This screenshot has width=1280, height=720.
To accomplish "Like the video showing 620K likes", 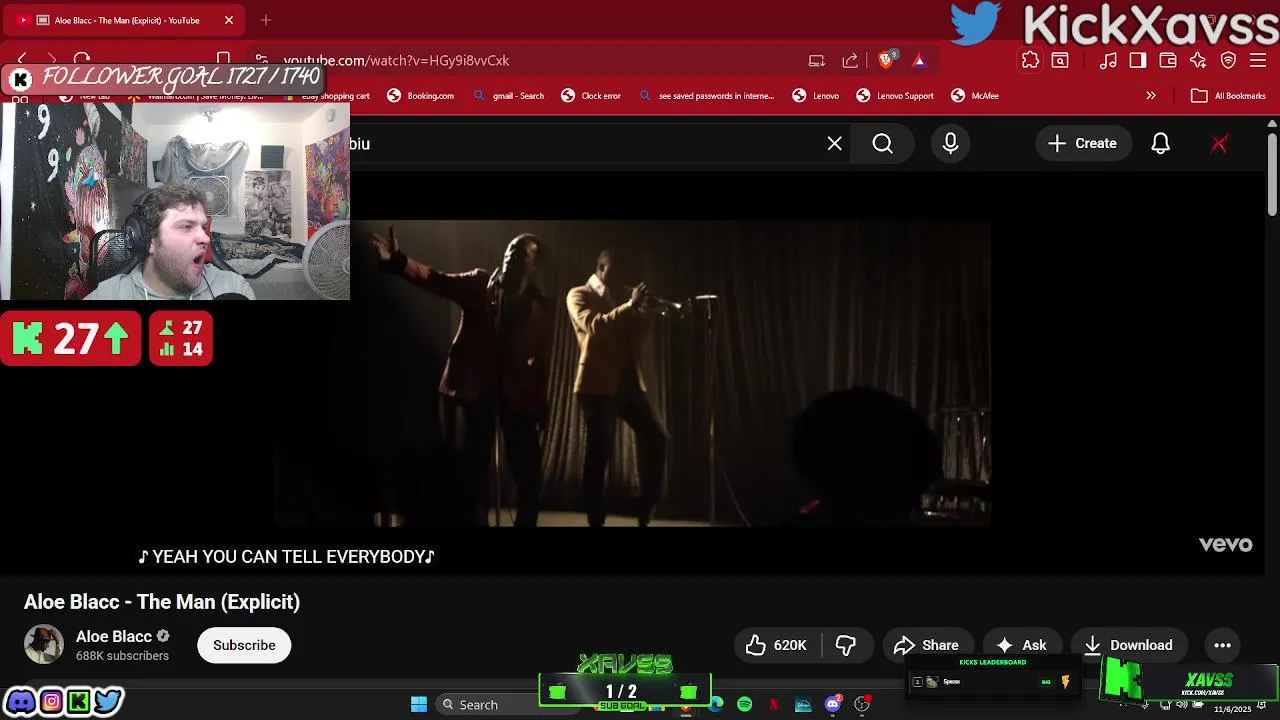I will tap(776, 645).
